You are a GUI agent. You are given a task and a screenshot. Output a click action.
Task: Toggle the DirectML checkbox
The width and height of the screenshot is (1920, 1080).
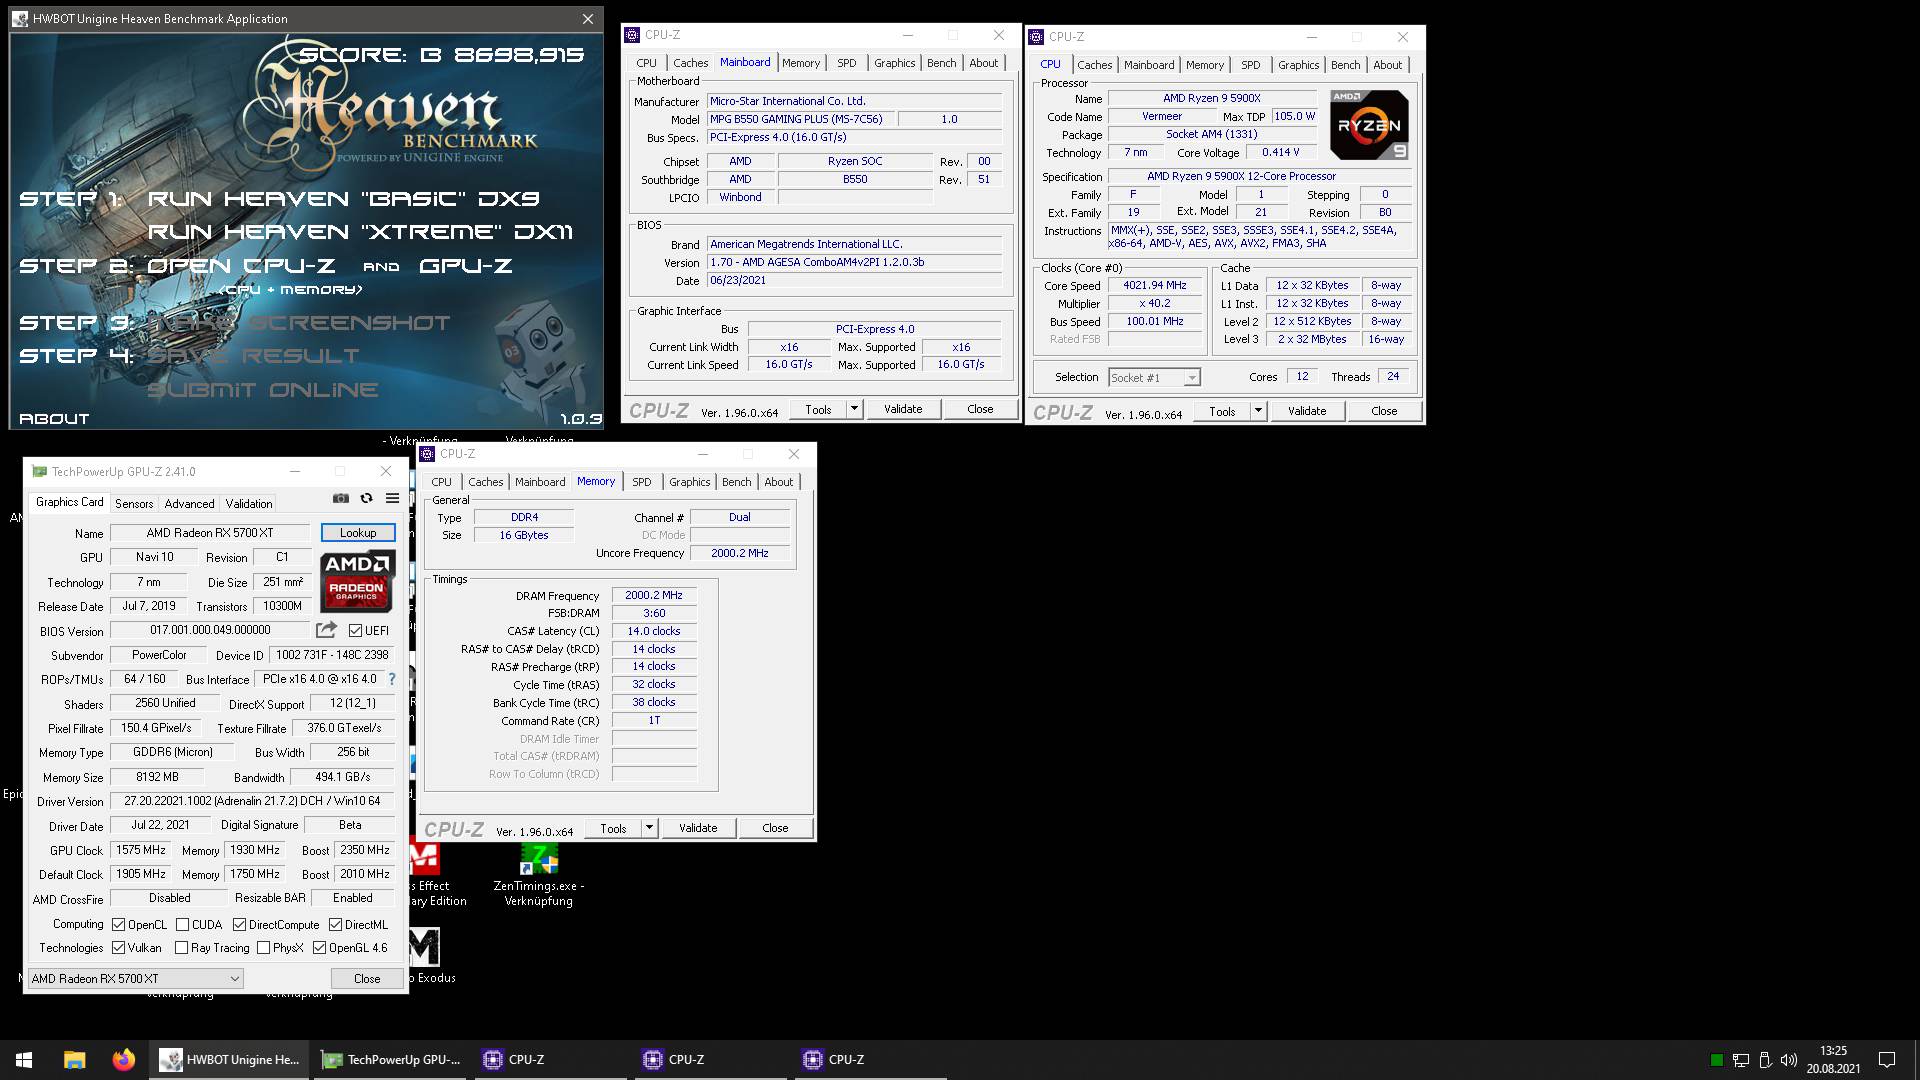tap(336, 925)
